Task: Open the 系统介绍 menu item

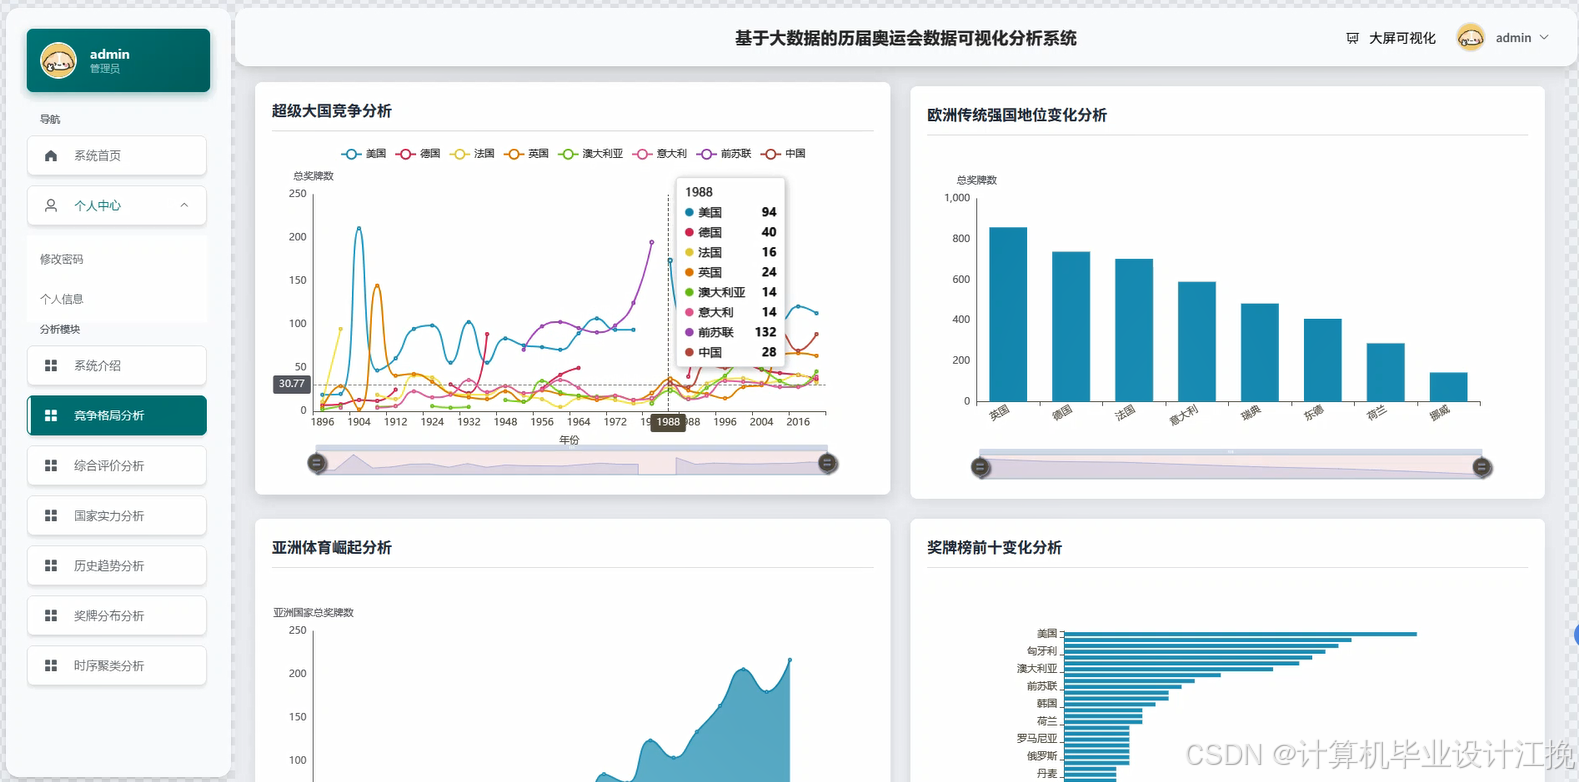Action: [117, 366]
